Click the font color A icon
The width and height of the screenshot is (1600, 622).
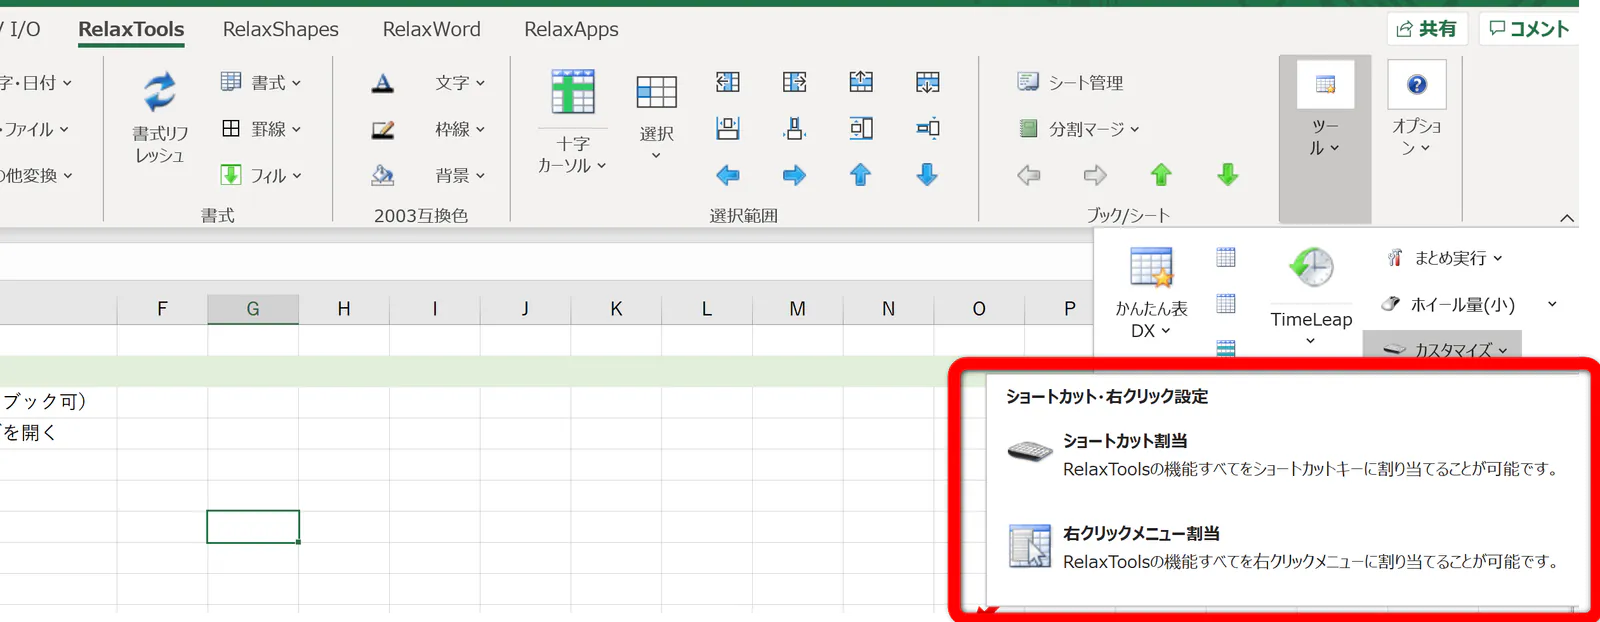382,83
